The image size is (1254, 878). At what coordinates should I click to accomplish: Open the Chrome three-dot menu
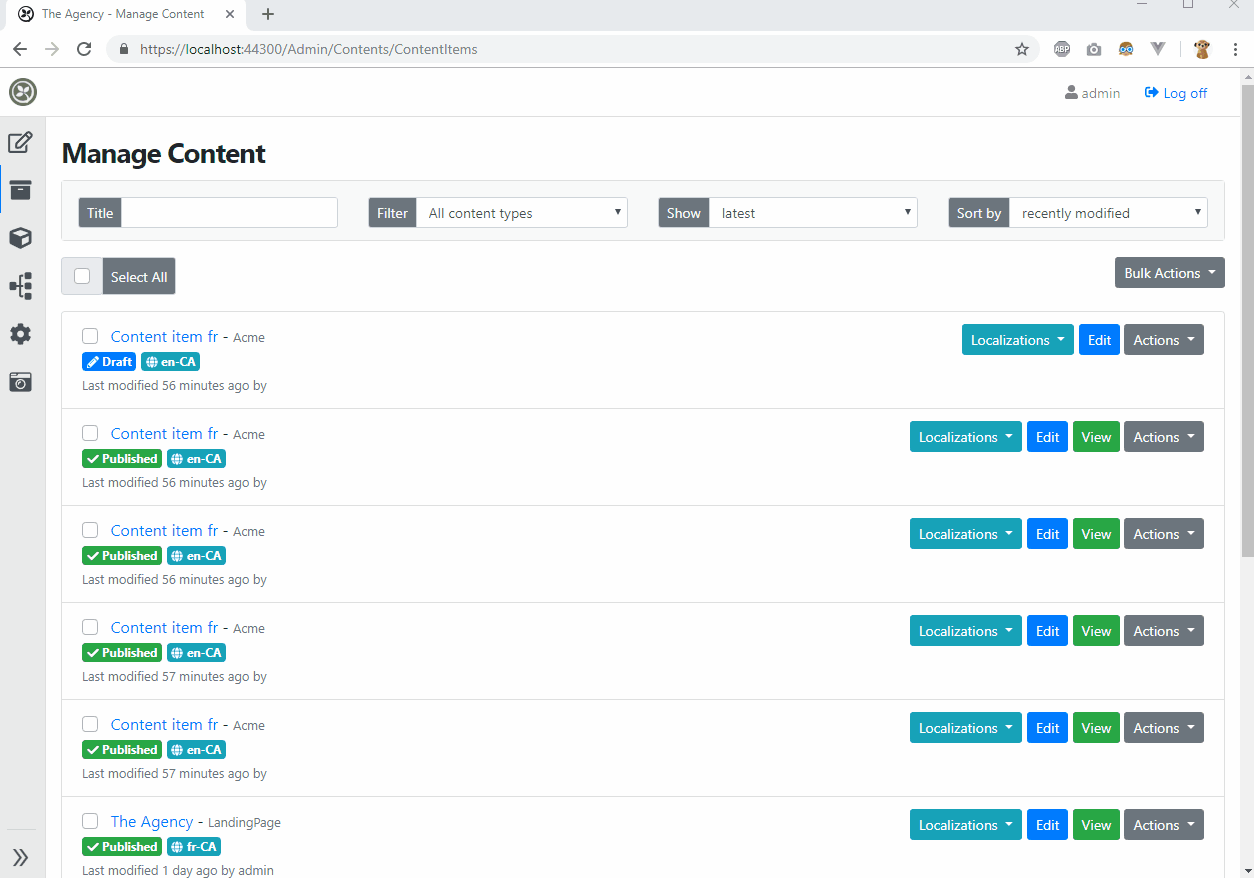coord(1235,49)
